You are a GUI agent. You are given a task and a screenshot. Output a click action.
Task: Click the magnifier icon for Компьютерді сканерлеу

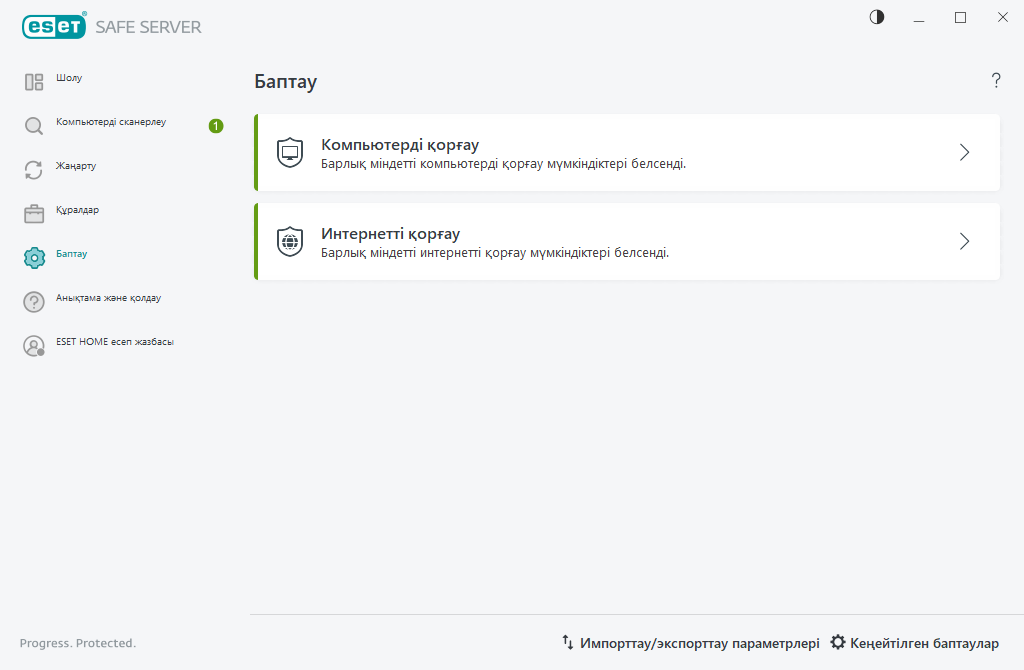[x=34, y=126]
